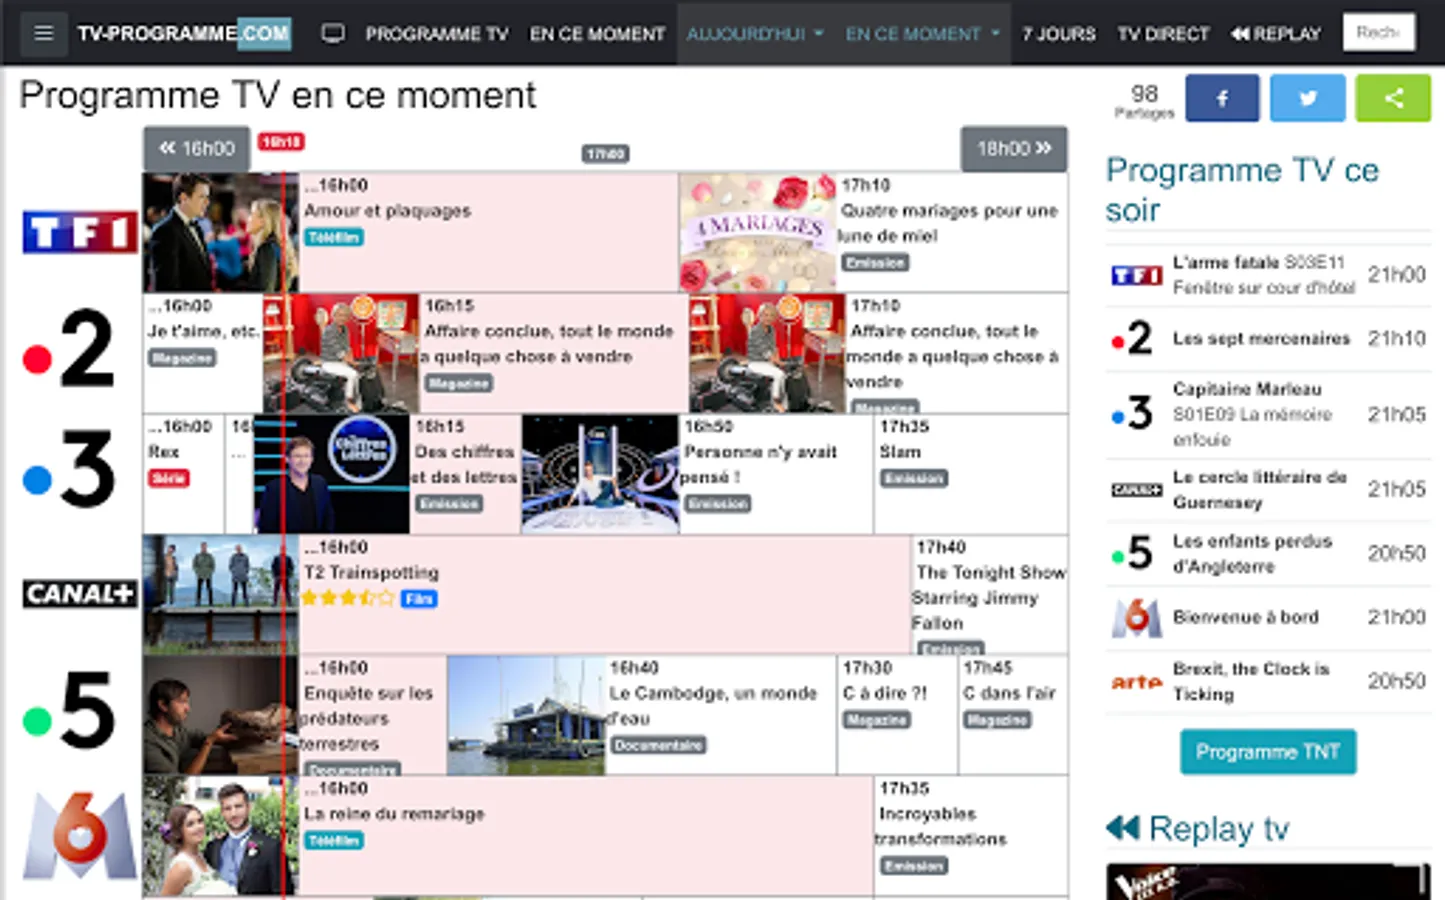This screenshot has height=900, width=1445.
Task: Click the Programme TNT button
Action: click(1267, 752)
